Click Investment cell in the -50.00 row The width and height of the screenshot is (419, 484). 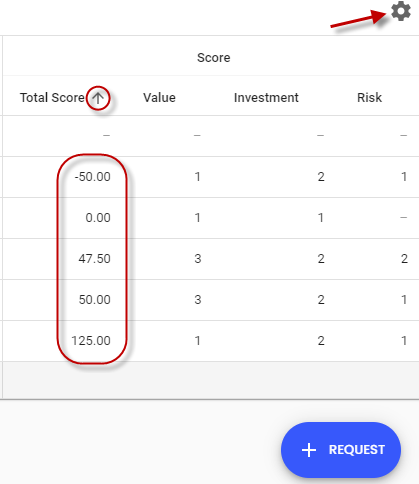[x=321, y=177]
